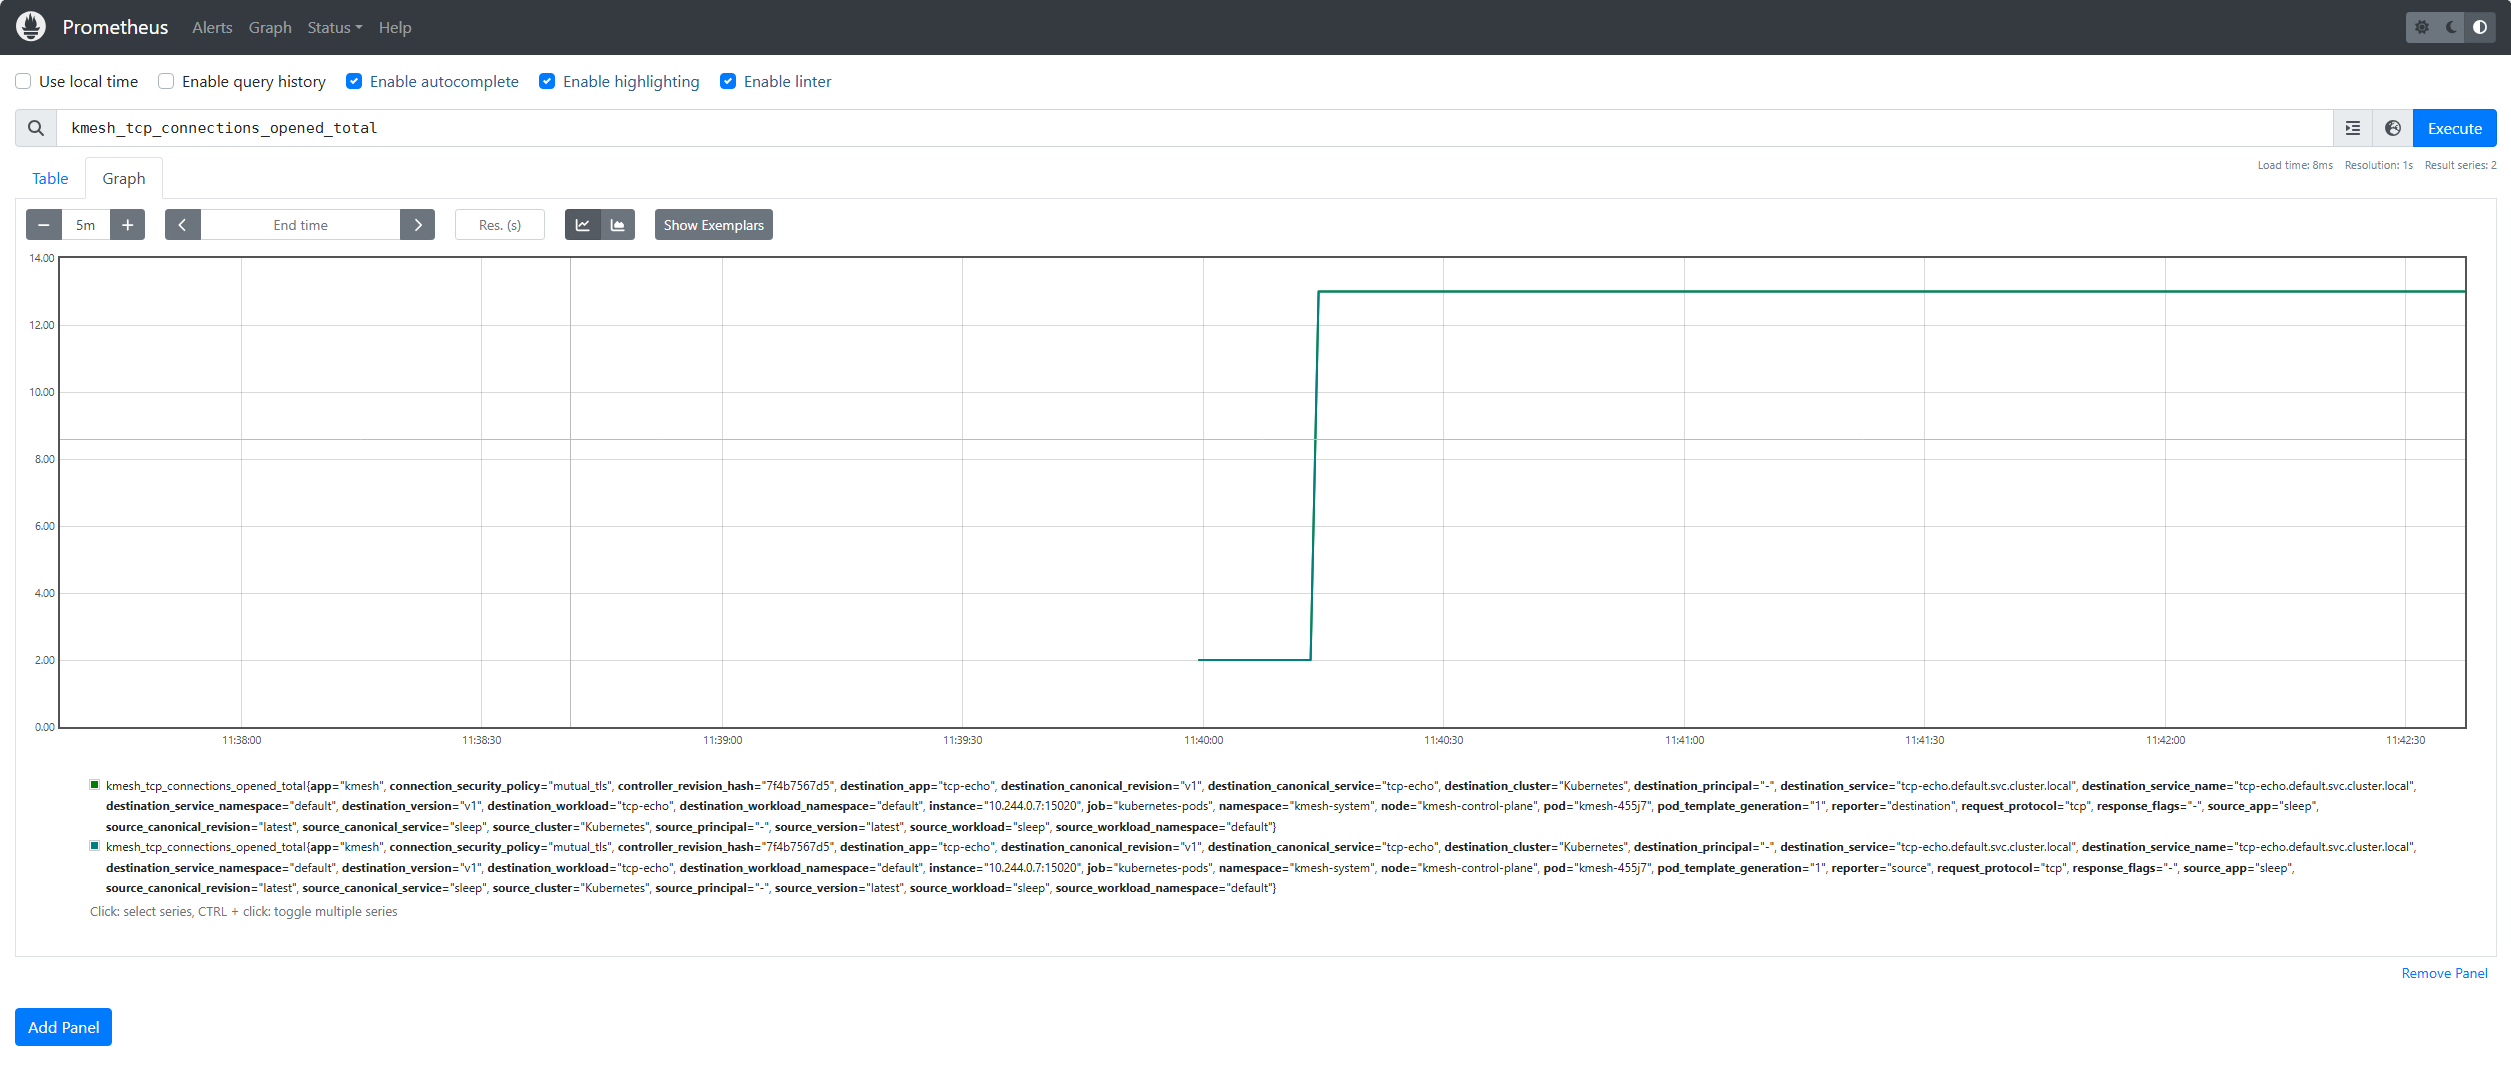Open the Status dropdown menu

pyautogui.click(x=334, y=27)
